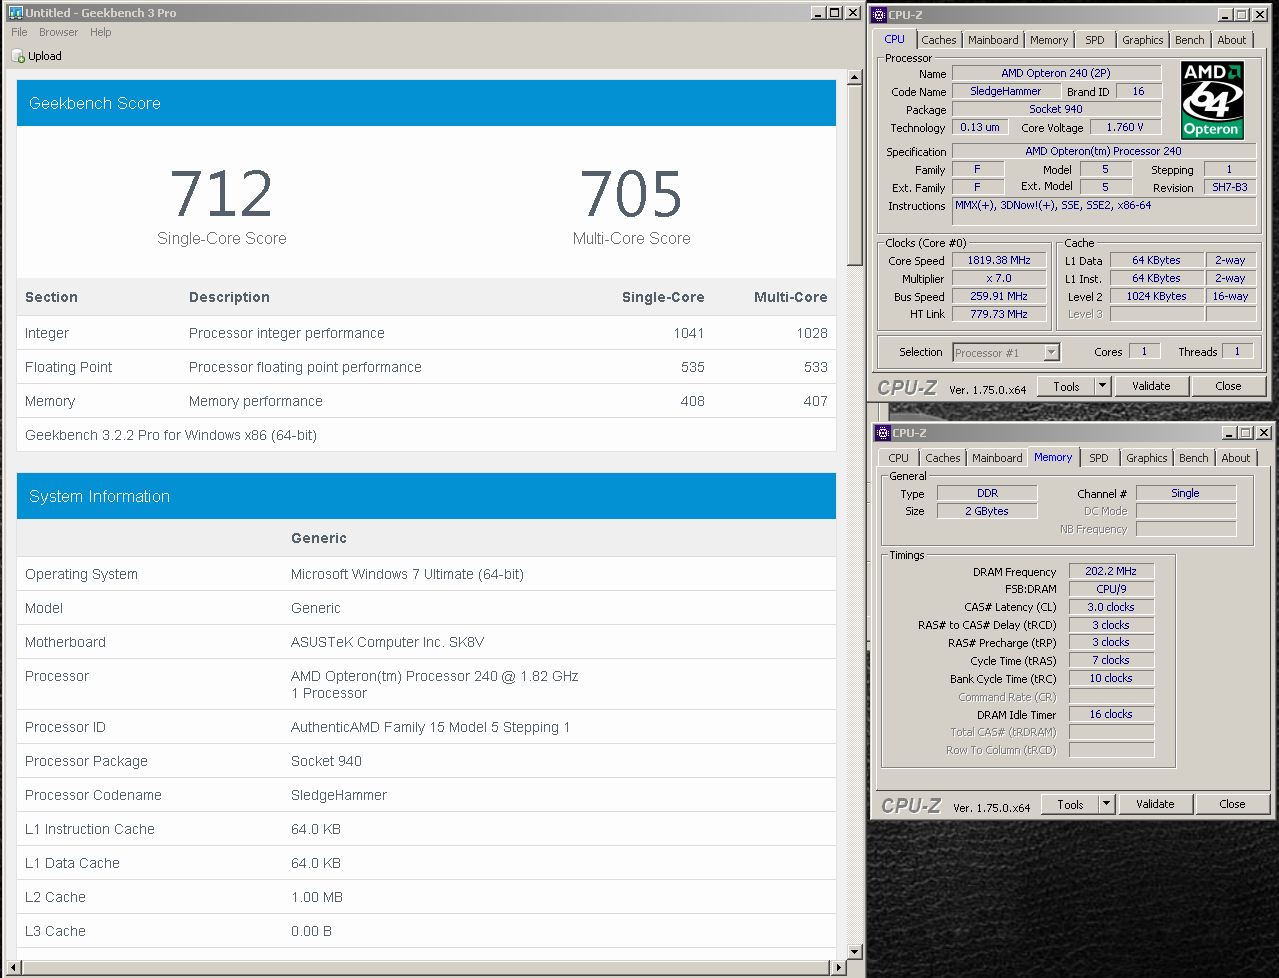Select the CPU tab in top CPU-Z window
Image resolution: width=1279 pixels, height=978 pixels.
pos(895,40)
